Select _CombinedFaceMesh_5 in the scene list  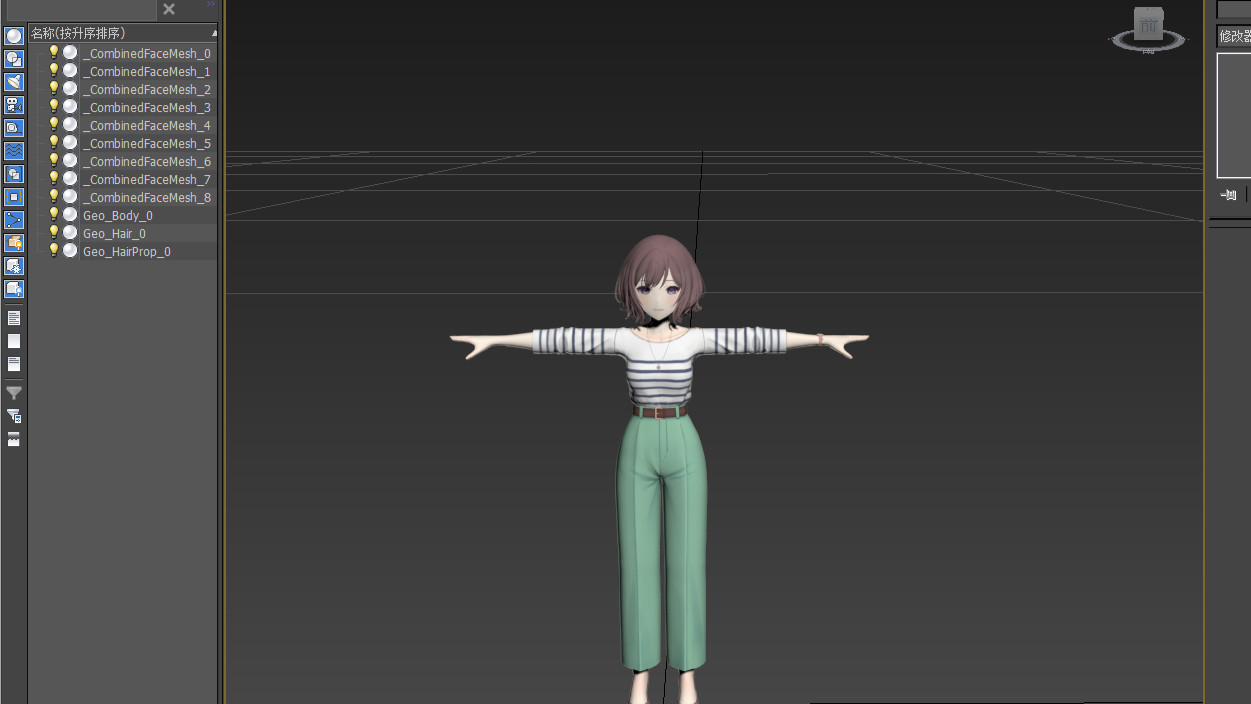click(146, 144)
